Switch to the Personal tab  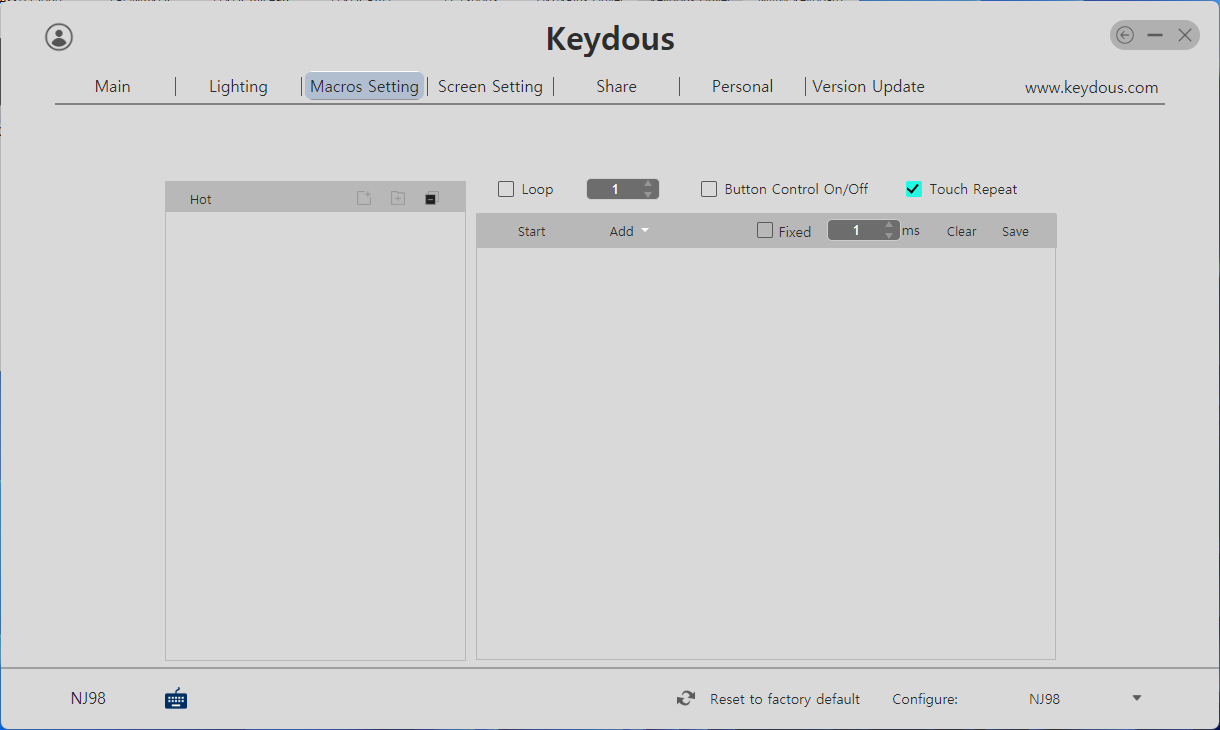point(742,86)
